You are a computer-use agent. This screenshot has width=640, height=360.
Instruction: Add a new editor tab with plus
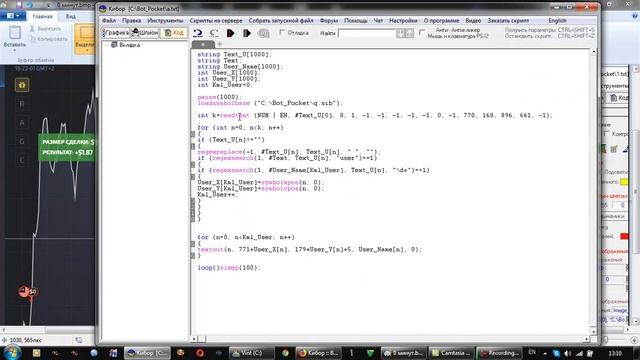(220, 44)
